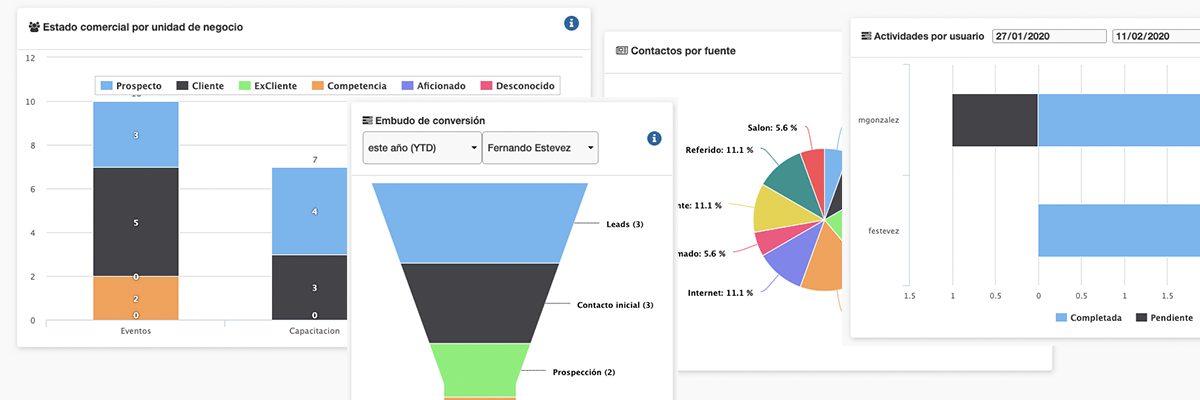Open the 11/02/2020 end date field
This screenshot has height=400, width=1200.
[1155, 36]
